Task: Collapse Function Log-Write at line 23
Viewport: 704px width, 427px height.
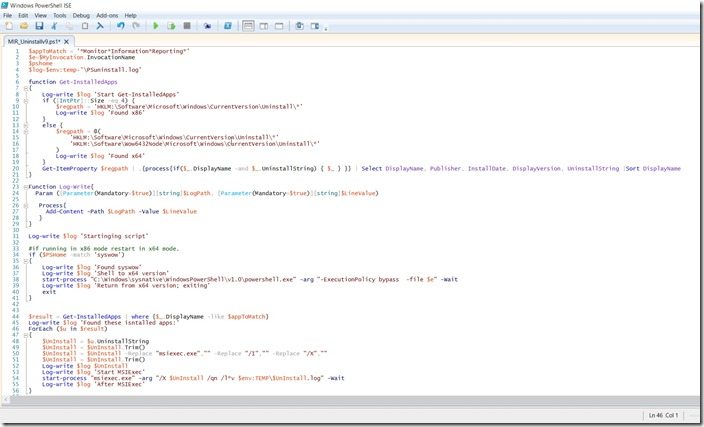Action: 26,187
